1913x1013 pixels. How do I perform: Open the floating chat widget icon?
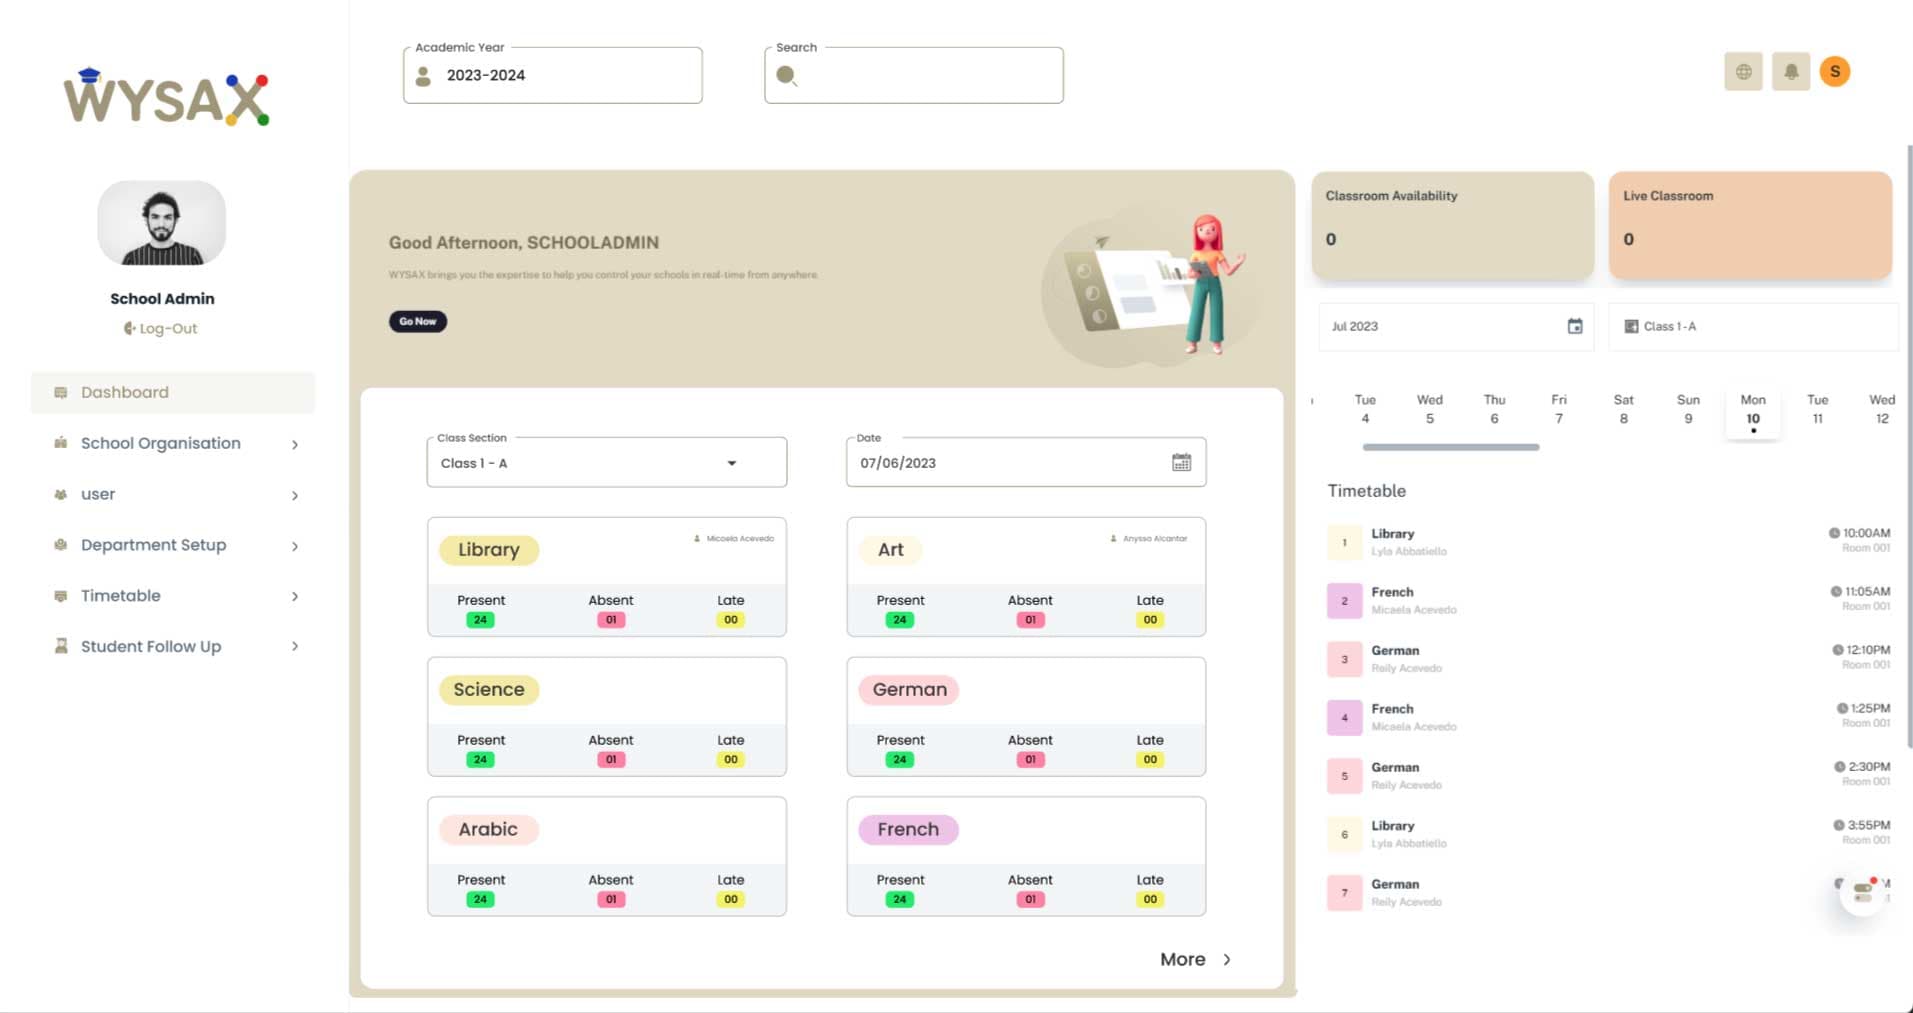coord(1862,892)
